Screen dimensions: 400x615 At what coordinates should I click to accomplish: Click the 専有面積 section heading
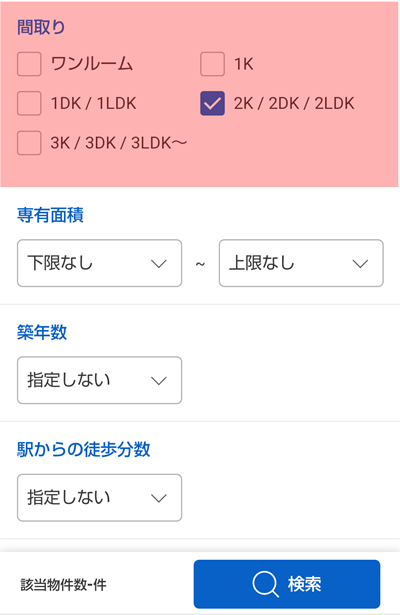(50, 215)
